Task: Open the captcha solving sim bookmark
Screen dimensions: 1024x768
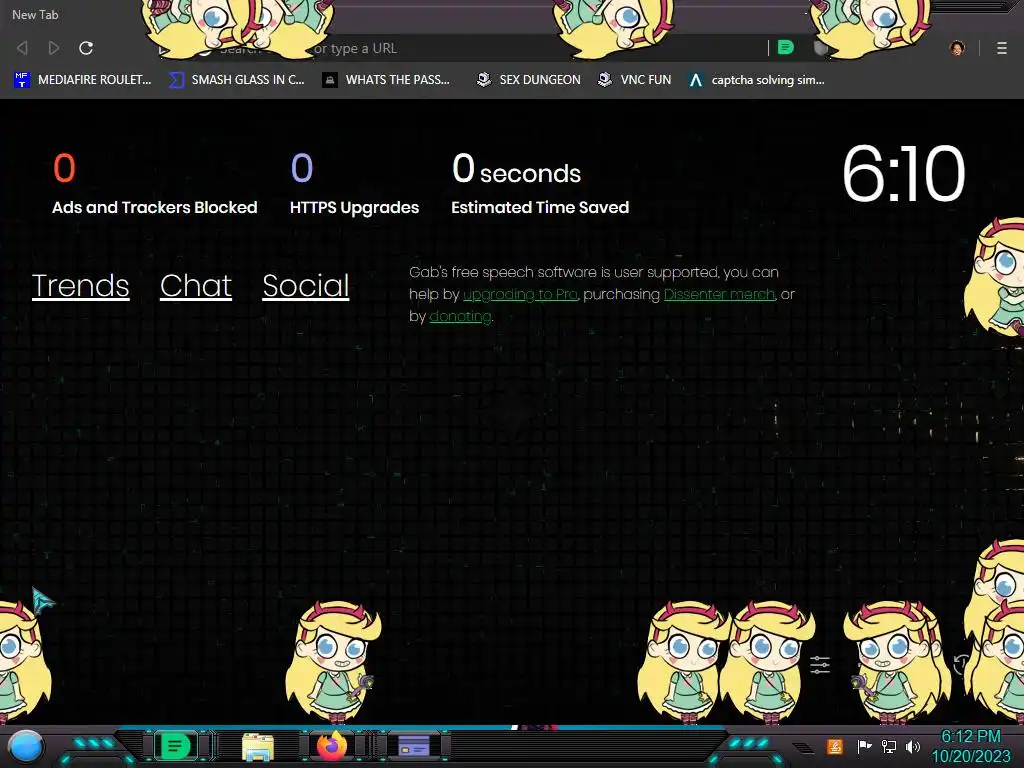Action: point(757,80)
